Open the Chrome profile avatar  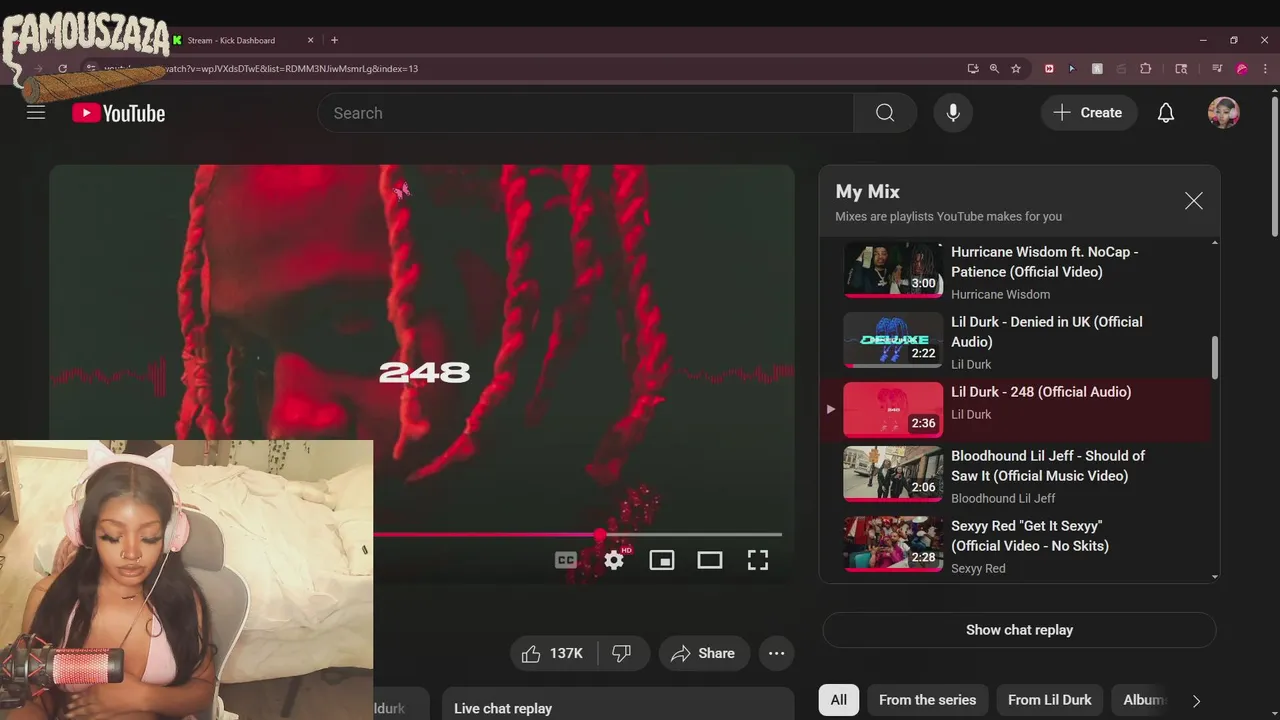pos(1242,69)
